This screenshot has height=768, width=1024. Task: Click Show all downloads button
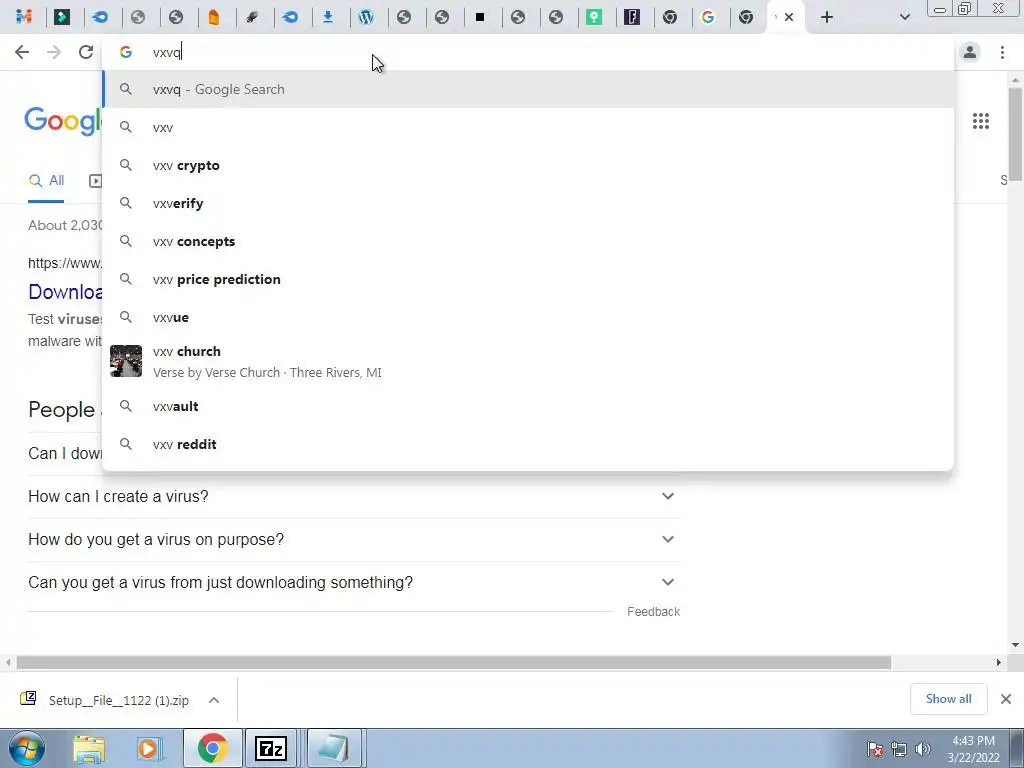point(948,699)
